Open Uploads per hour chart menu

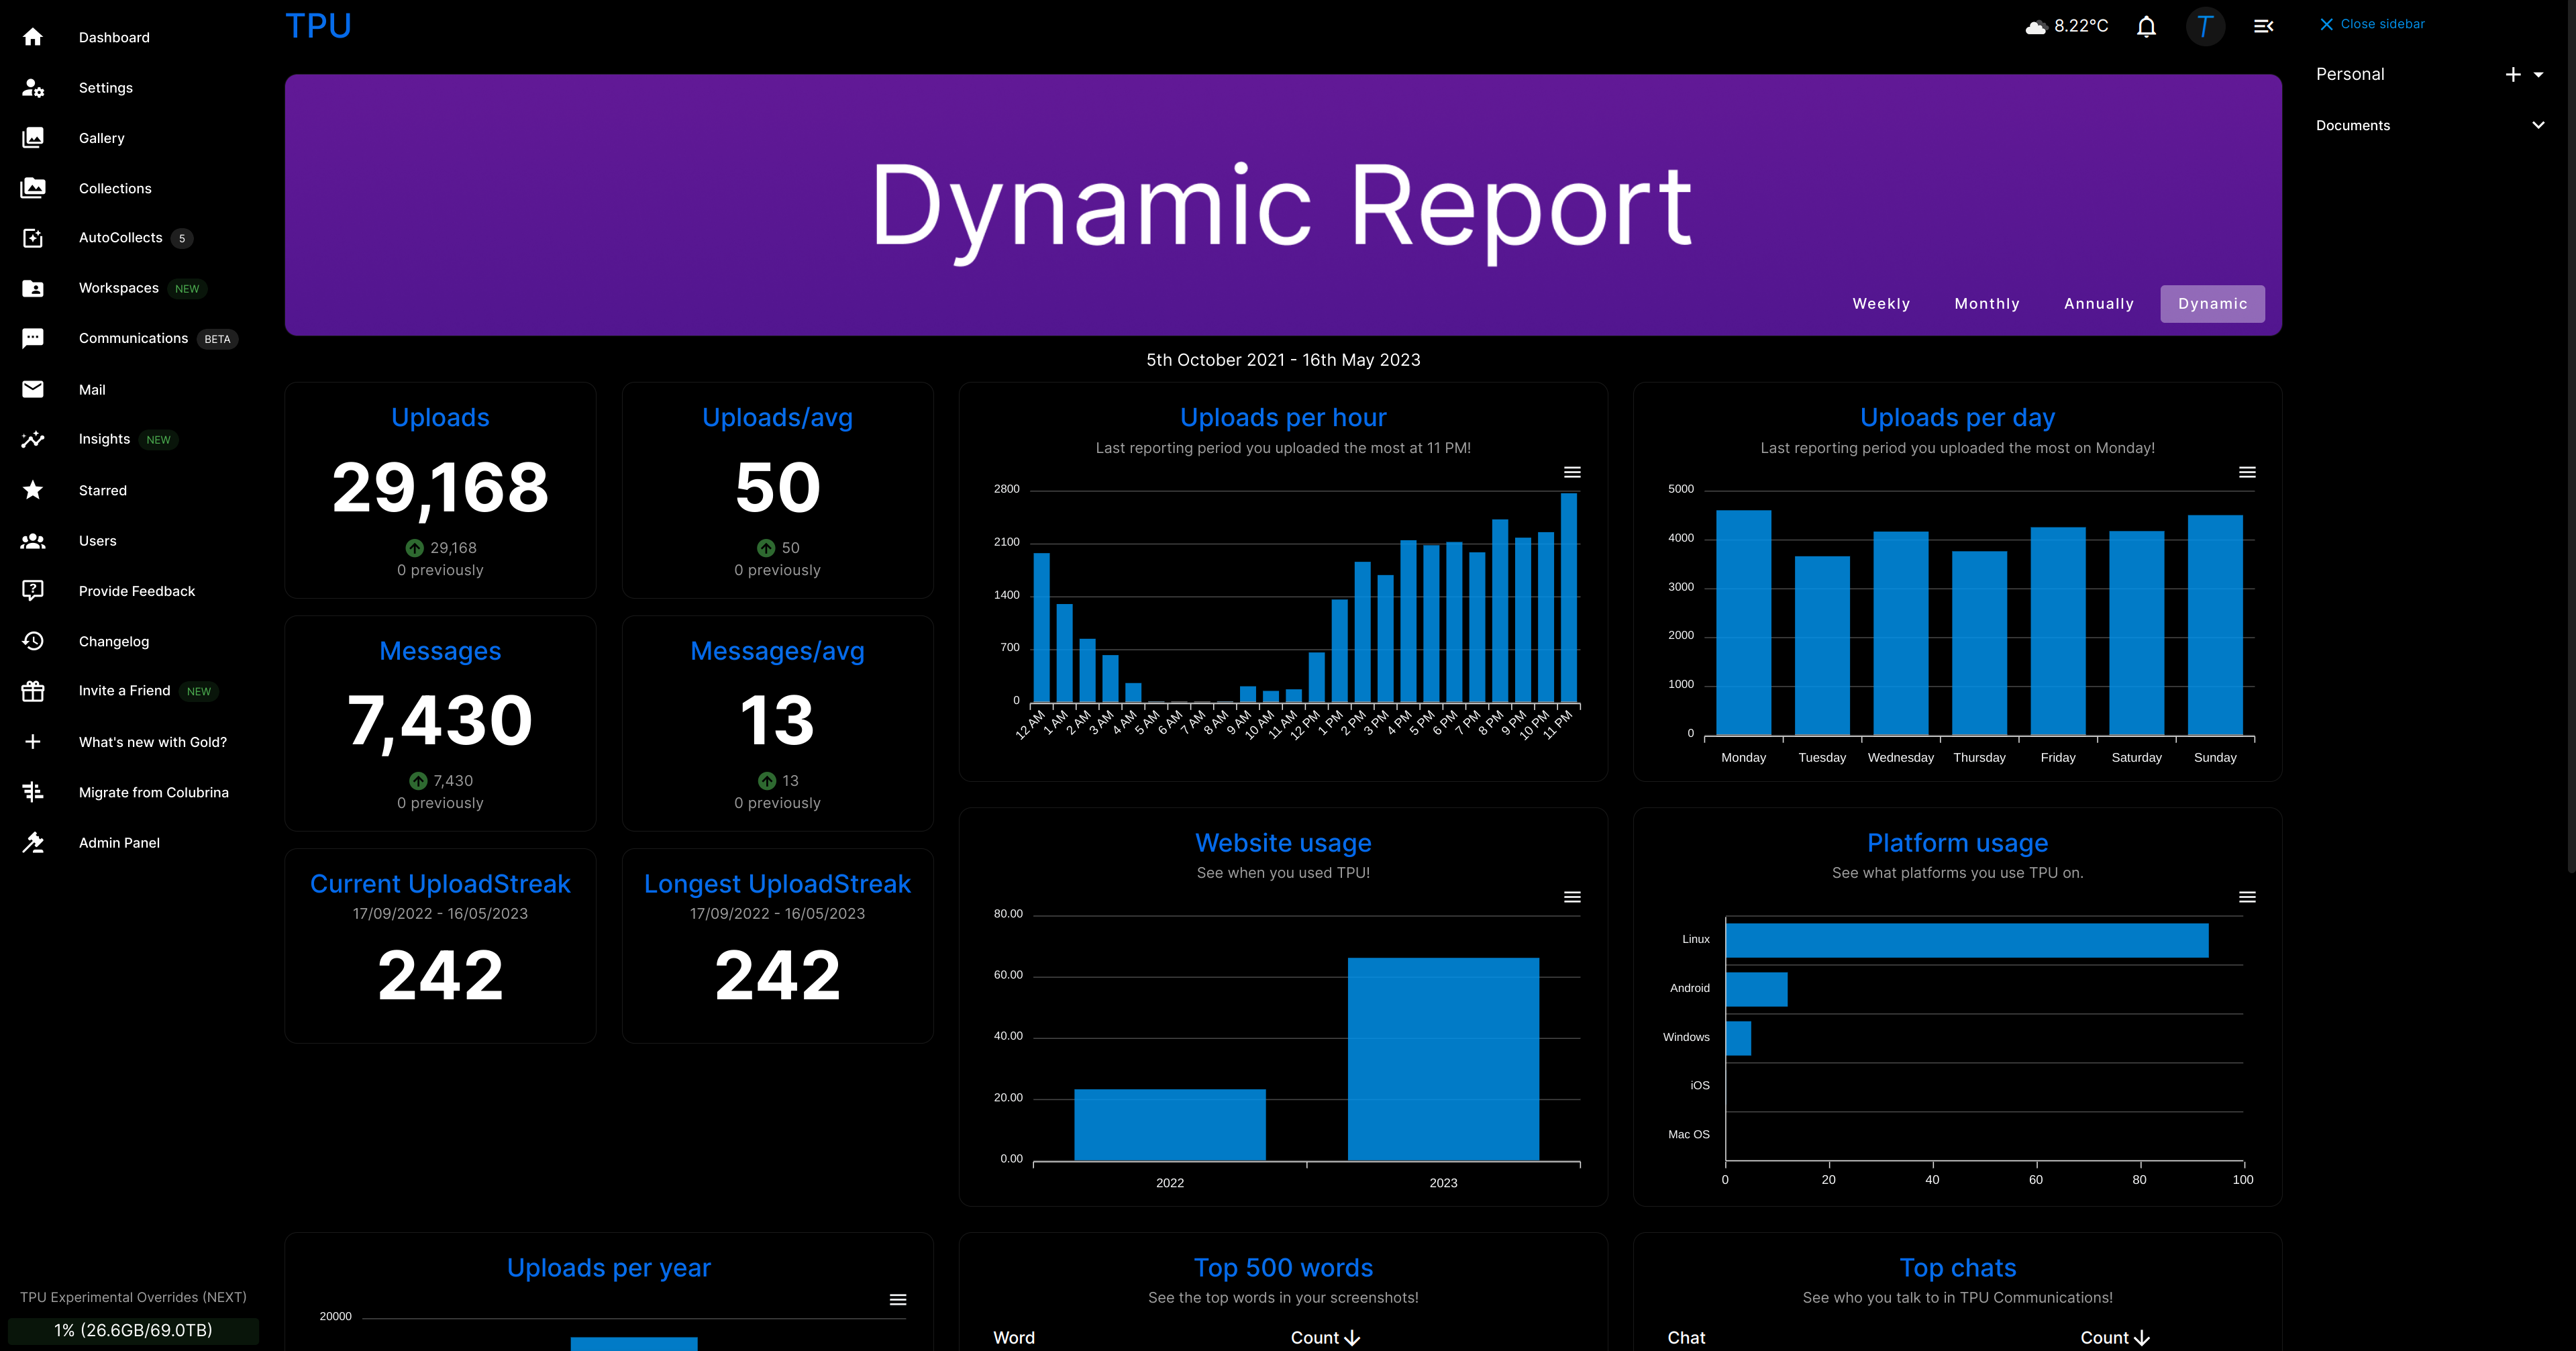1572,472
